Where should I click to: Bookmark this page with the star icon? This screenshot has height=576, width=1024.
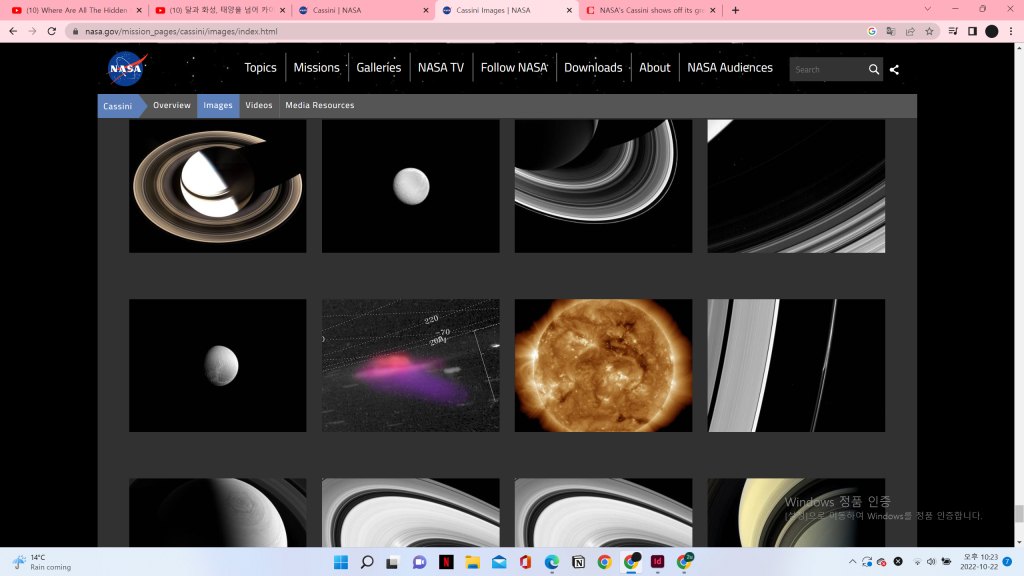point(929,31)
